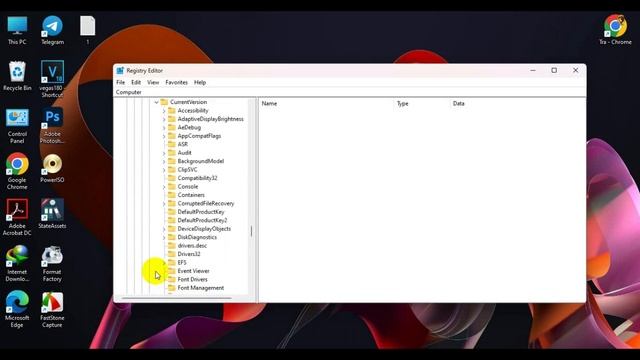Viewport: 640px width, 360px height.
Task: Expand the AppCompatFlags key
Action: [164, 136]
